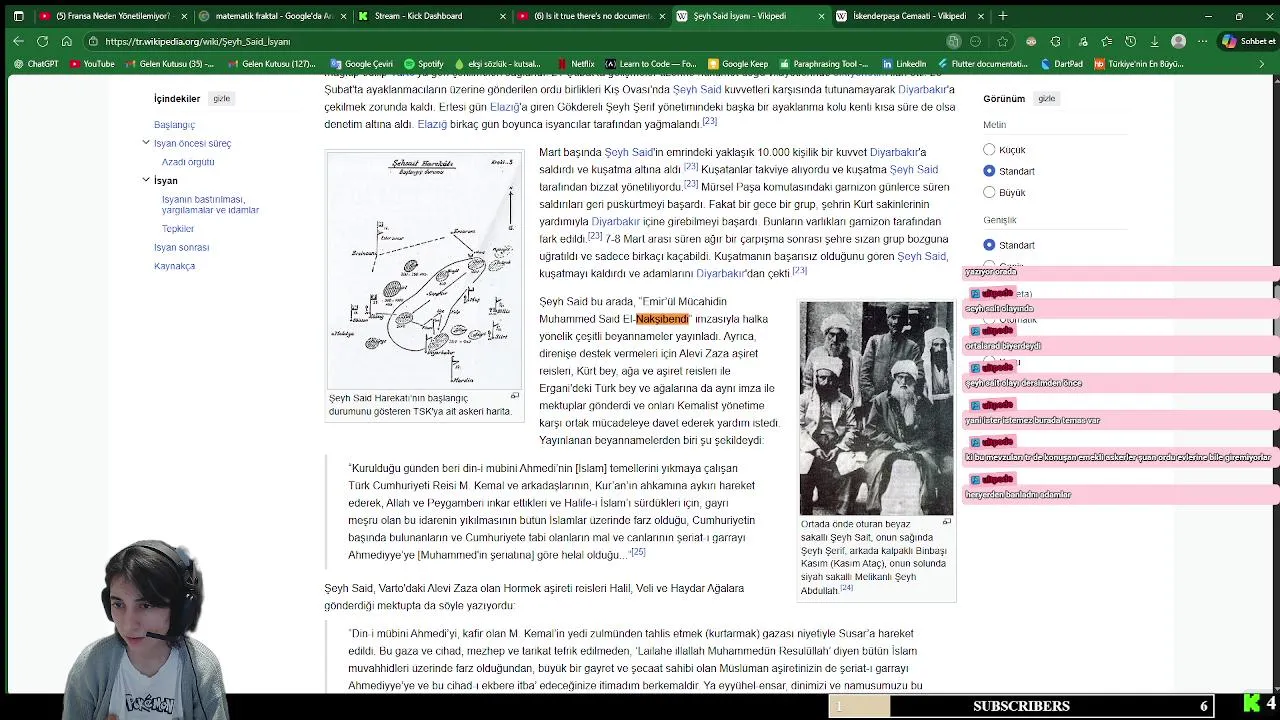Select Standart width radio under Genişlik
The width and height of the screenshot is (1280, 720).
989,245
